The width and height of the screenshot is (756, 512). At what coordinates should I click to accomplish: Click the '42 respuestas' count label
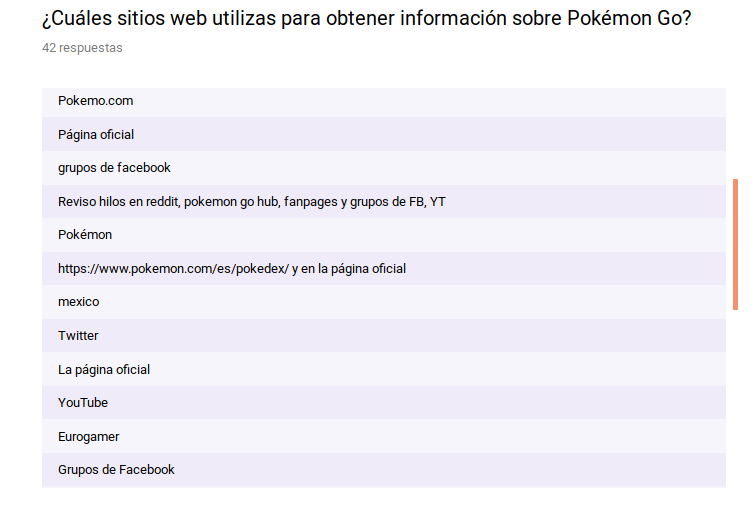pyautogui.click(x=82, y=48)
